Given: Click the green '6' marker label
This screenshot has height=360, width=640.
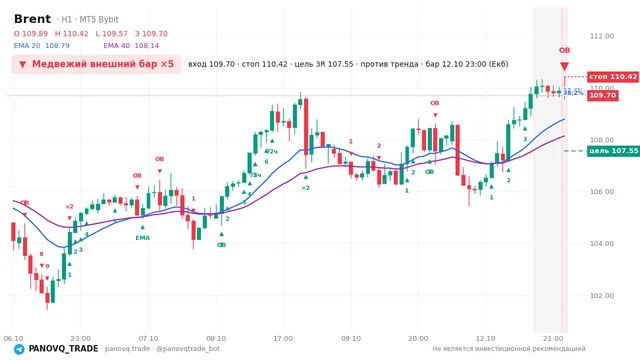Looking at the screenshot, I should [267, 162].
